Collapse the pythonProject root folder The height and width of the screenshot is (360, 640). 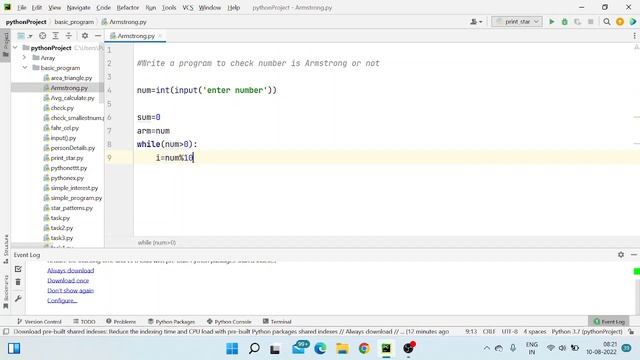point(16,48)
